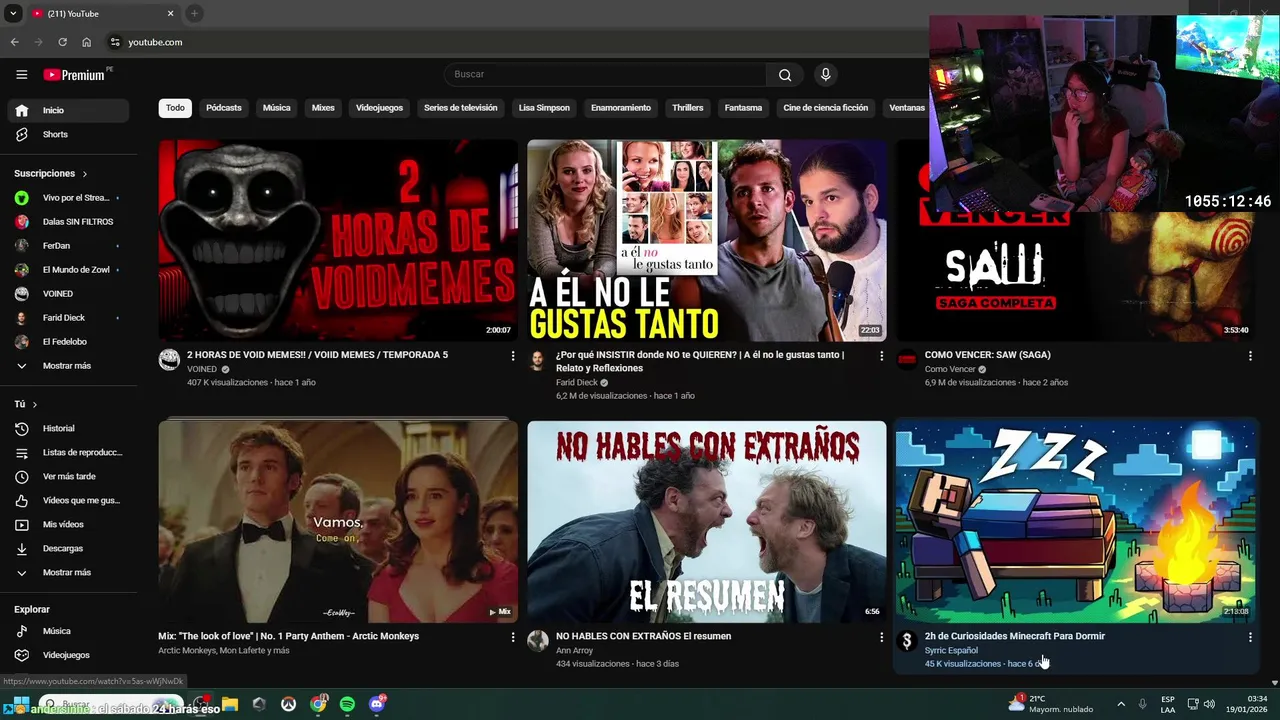The image size is (1280, 720).
Task: Open Spotify from the taskbar
Action: click(x=347, y=704)
